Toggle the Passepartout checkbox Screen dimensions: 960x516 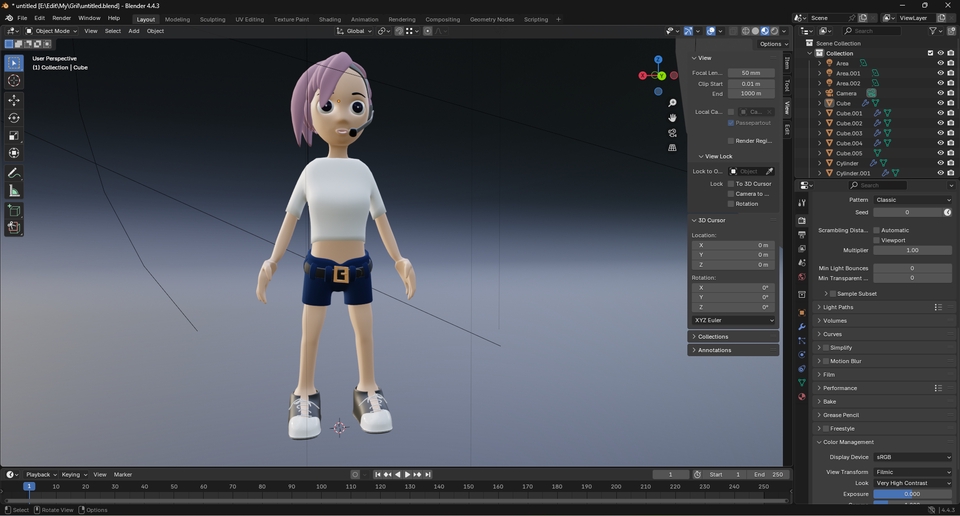pyautogui.click(x=731, y=123)
